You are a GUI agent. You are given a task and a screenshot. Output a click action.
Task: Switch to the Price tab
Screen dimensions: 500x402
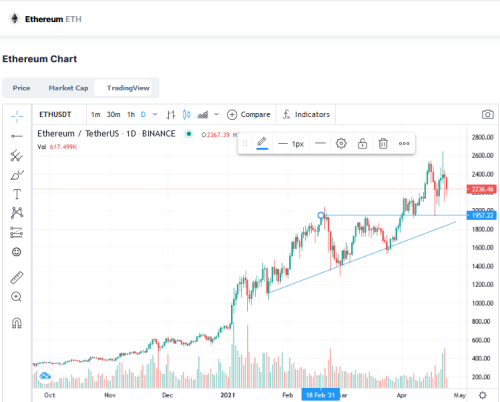click(21, 88)
